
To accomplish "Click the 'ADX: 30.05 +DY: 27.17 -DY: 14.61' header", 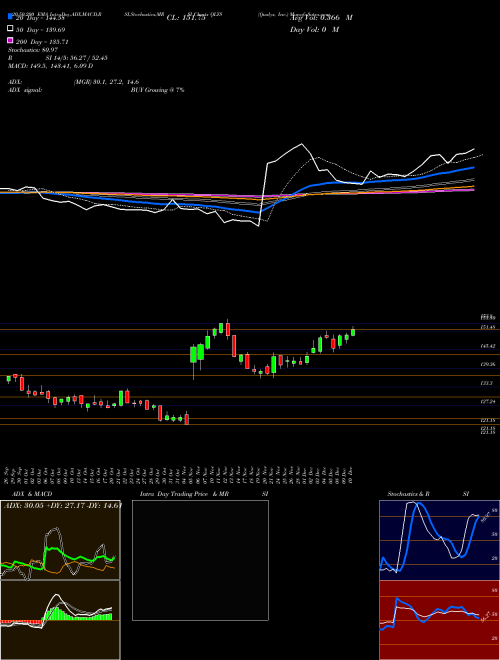I will coord(62,505).
